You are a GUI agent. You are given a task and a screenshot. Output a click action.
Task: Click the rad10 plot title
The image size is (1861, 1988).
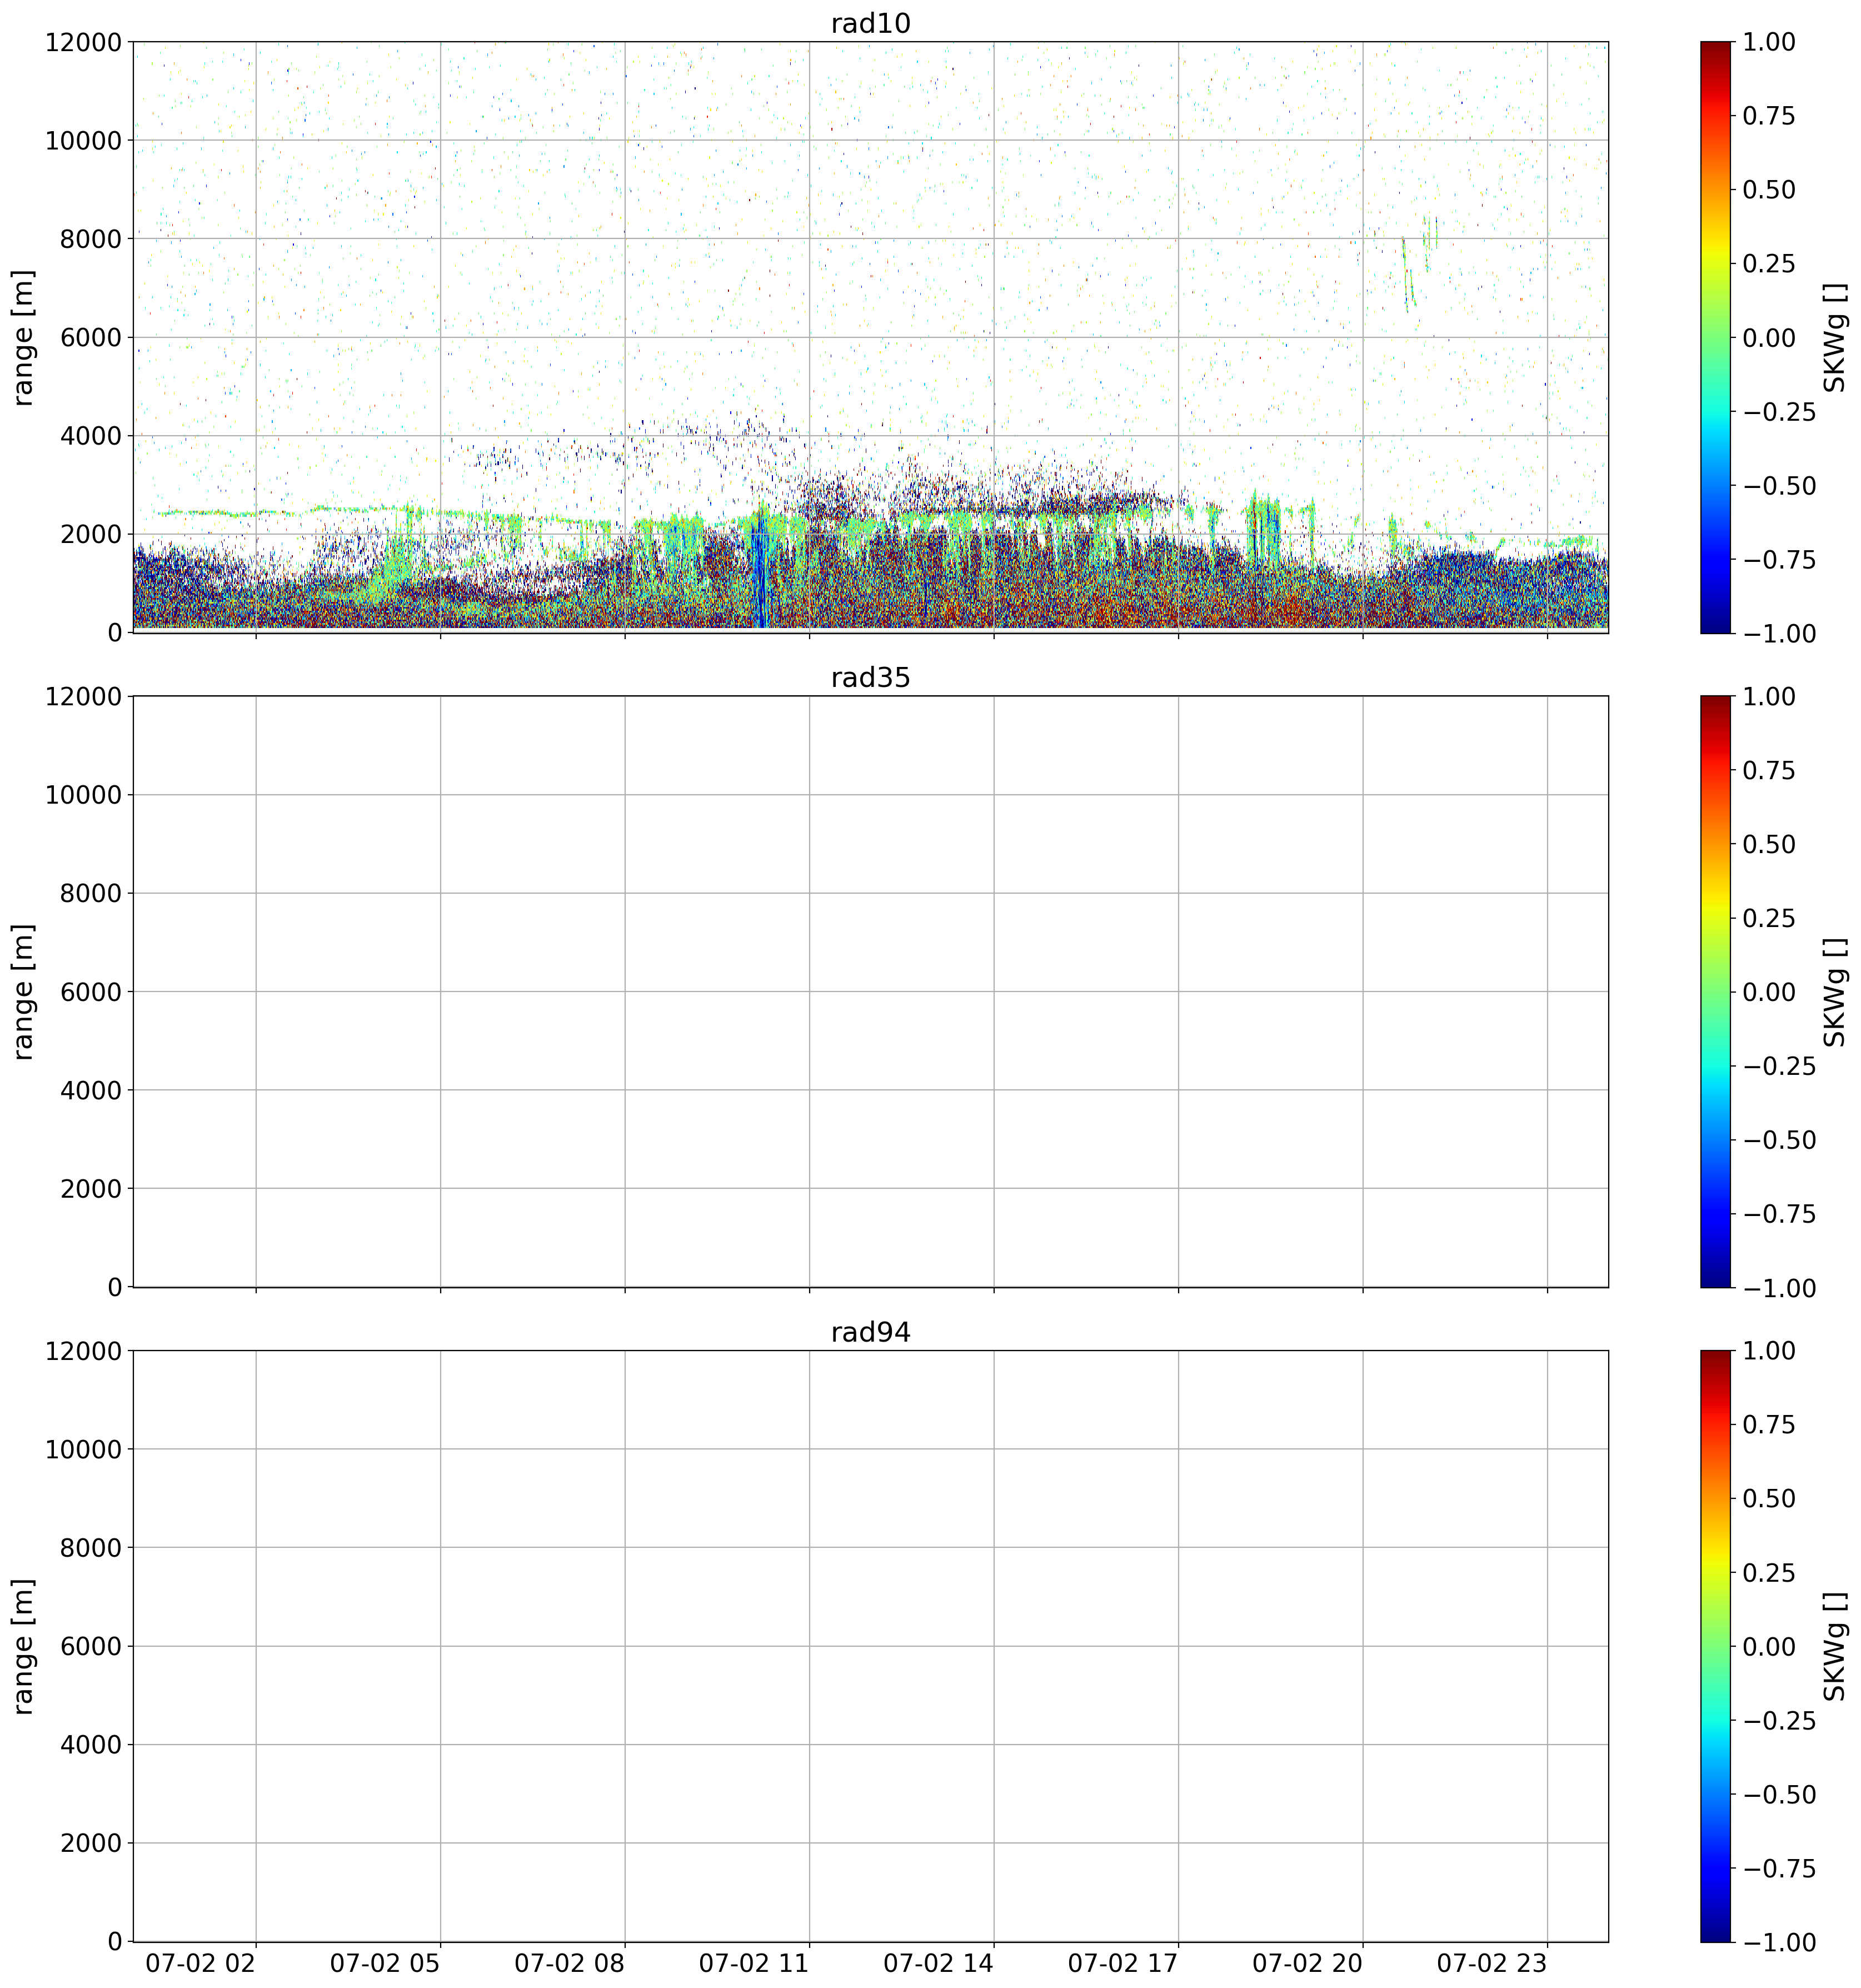tap(870, 23)
